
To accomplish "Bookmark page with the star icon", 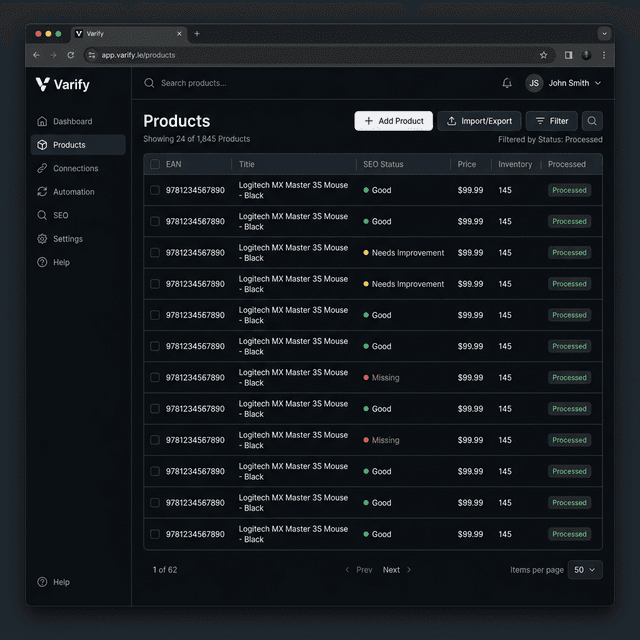I will pyautogui.click(x=543, y=55).
